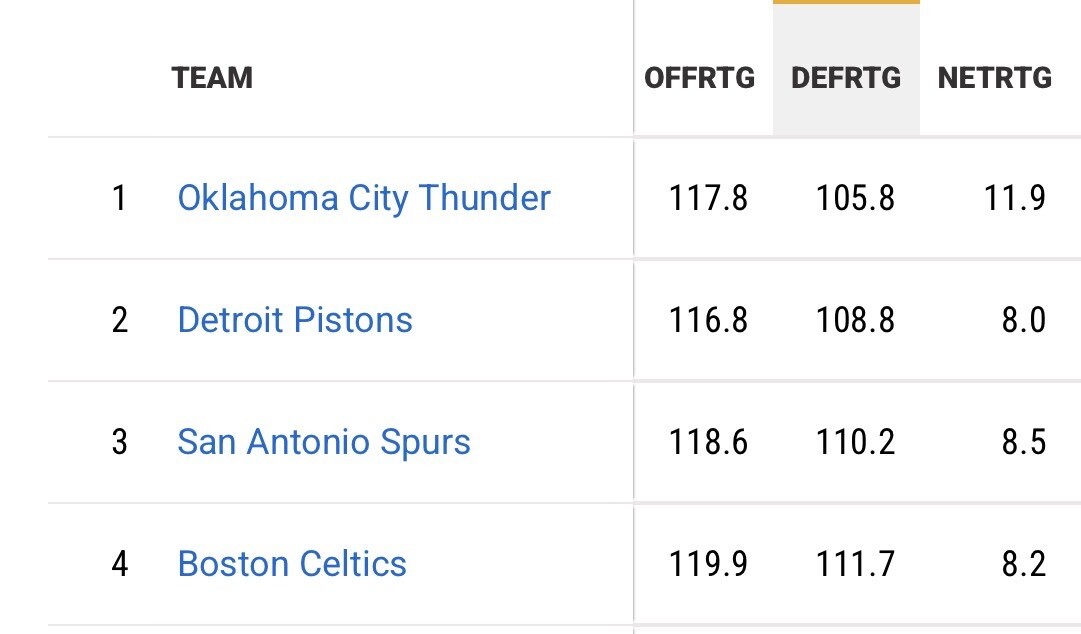The height and width of the screenshot is (634, 1081).
Task: Click the Spurs' 8.5 net rating cell
Action: (x=1024, y=442)
